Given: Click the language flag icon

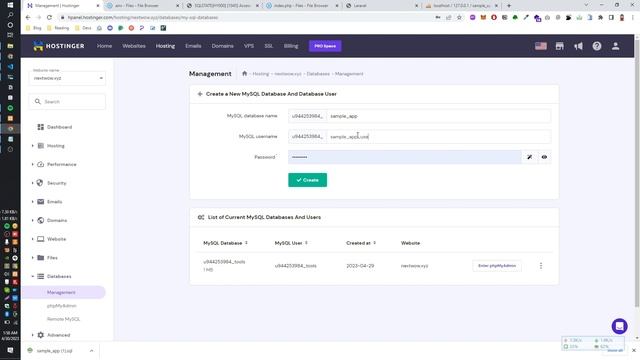Looking at the screenshot, I should pyautogui.click(x=541, y=46).
